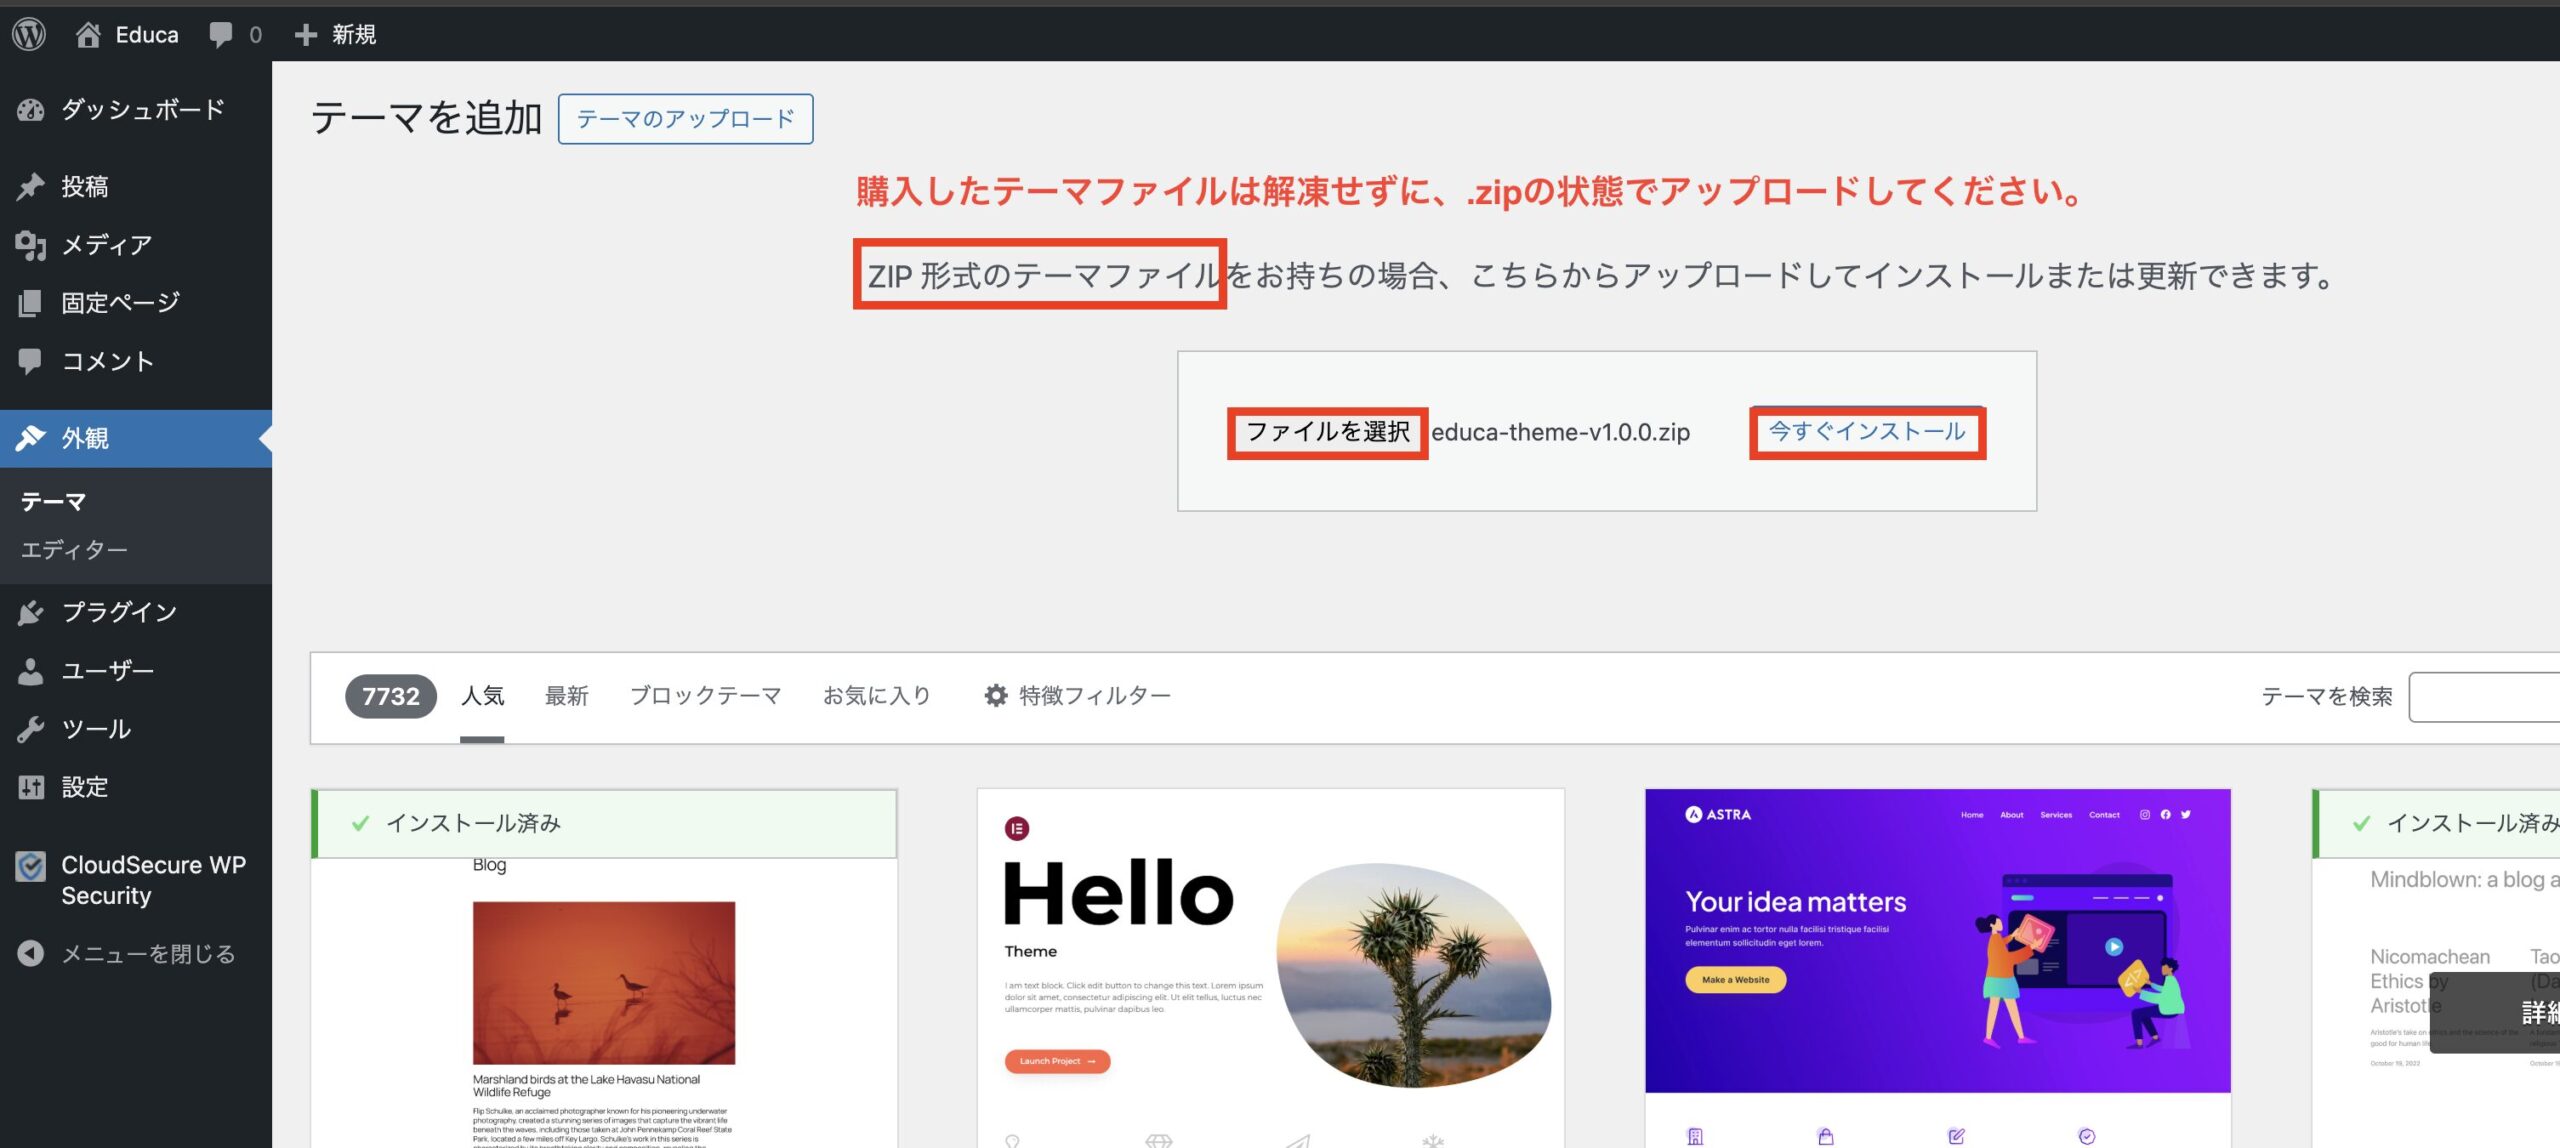
Task: Open the プラグイン menu
Action: [x=118, y=612]
